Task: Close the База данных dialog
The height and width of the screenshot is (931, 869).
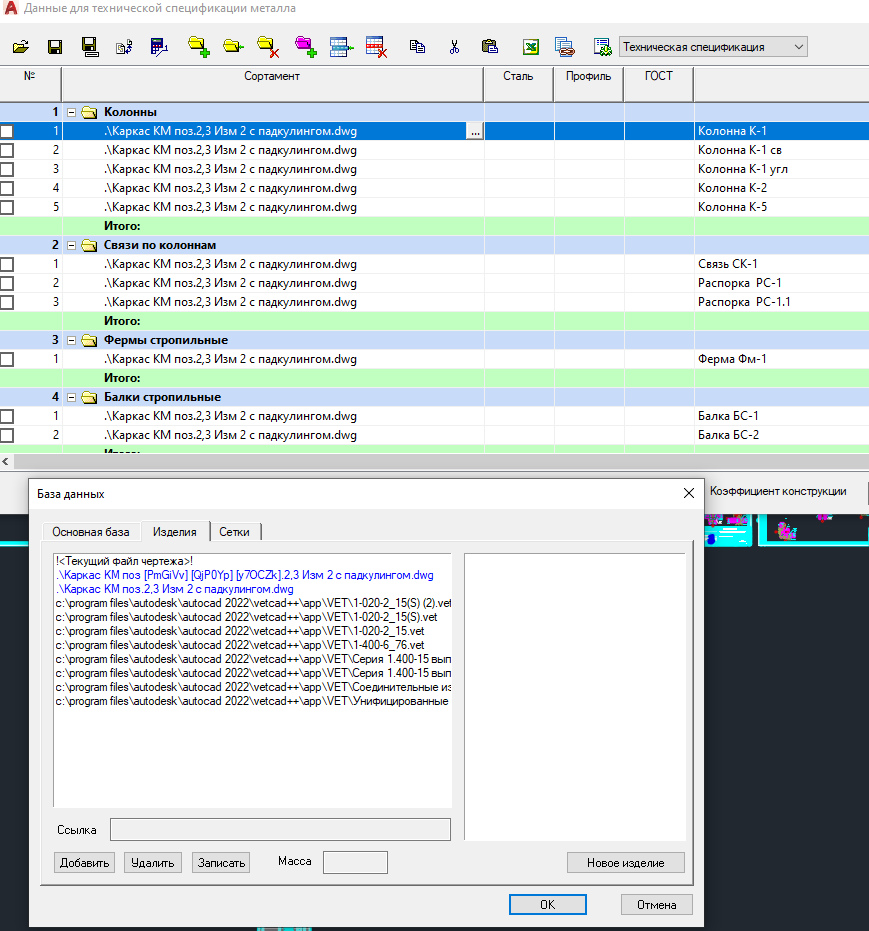Action: (x=689, y=493)
